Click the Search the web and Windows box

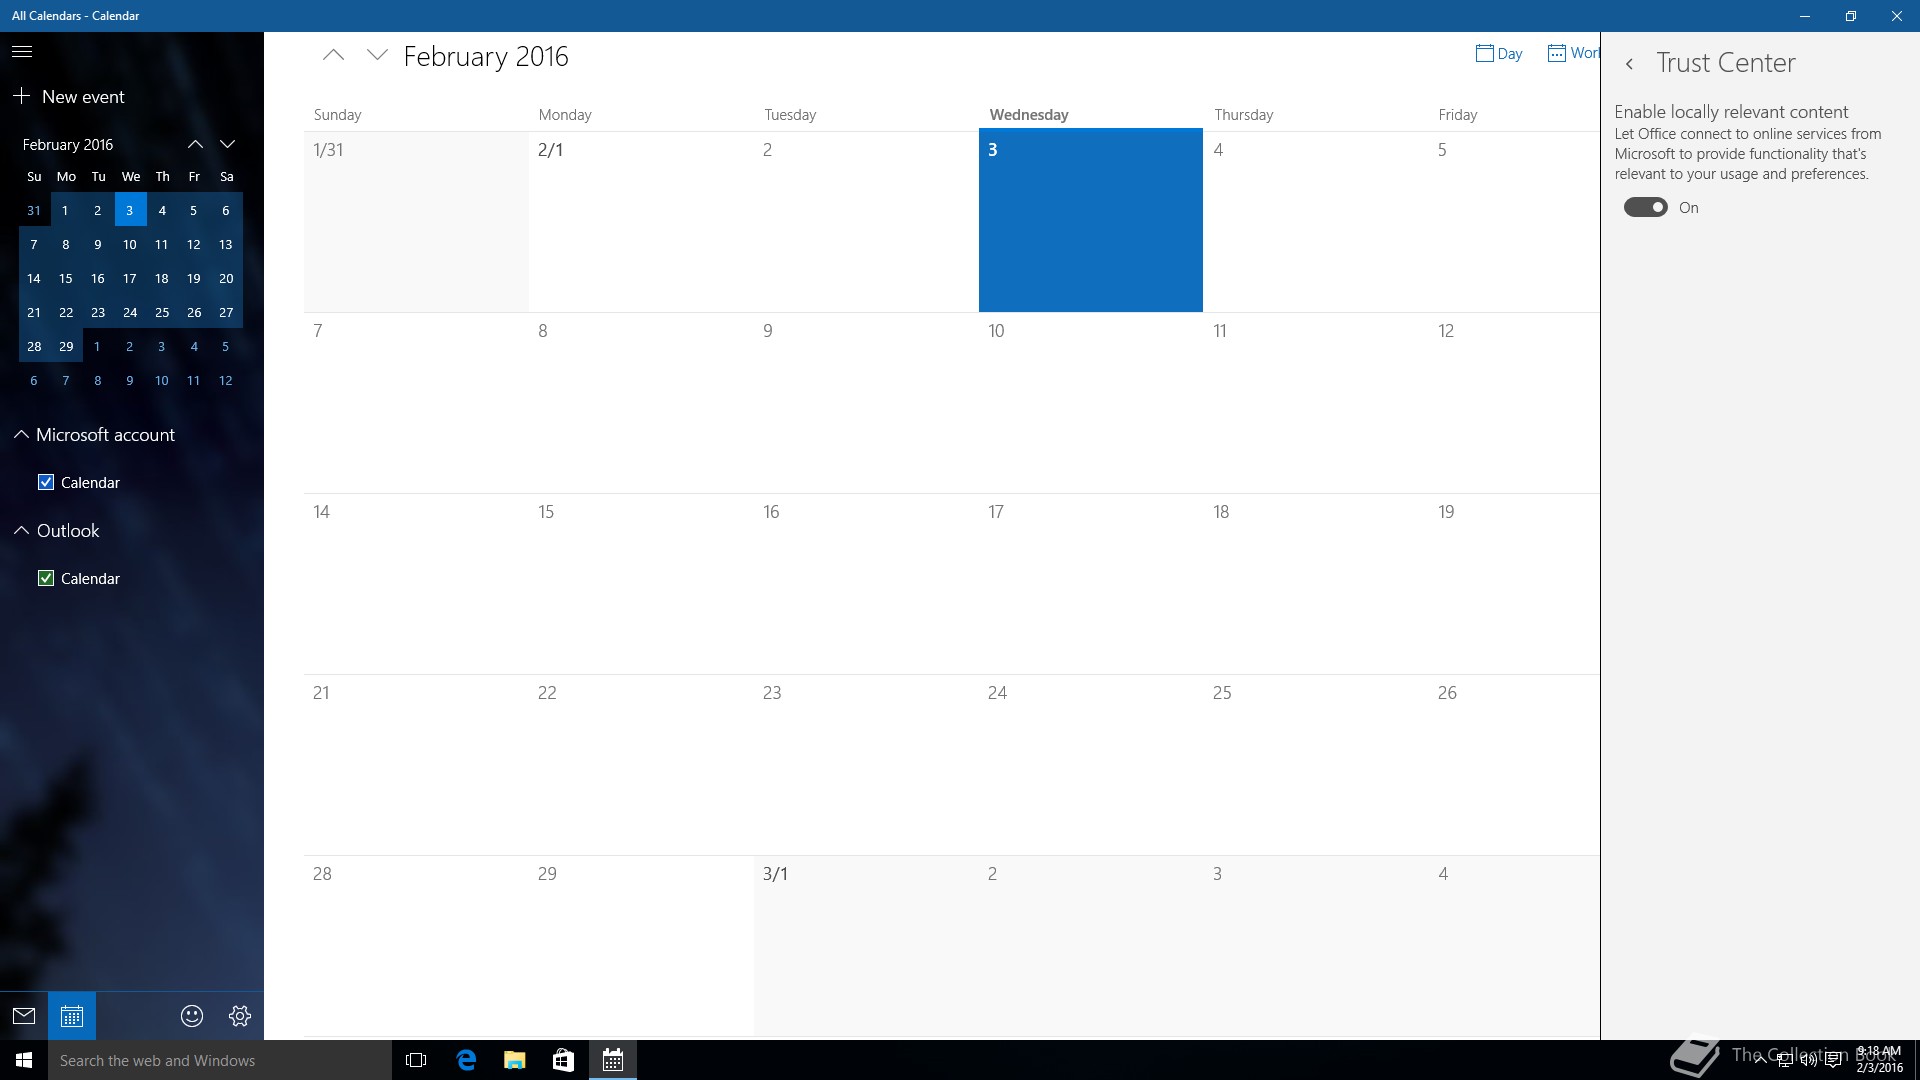click(x=220, y=1060)
